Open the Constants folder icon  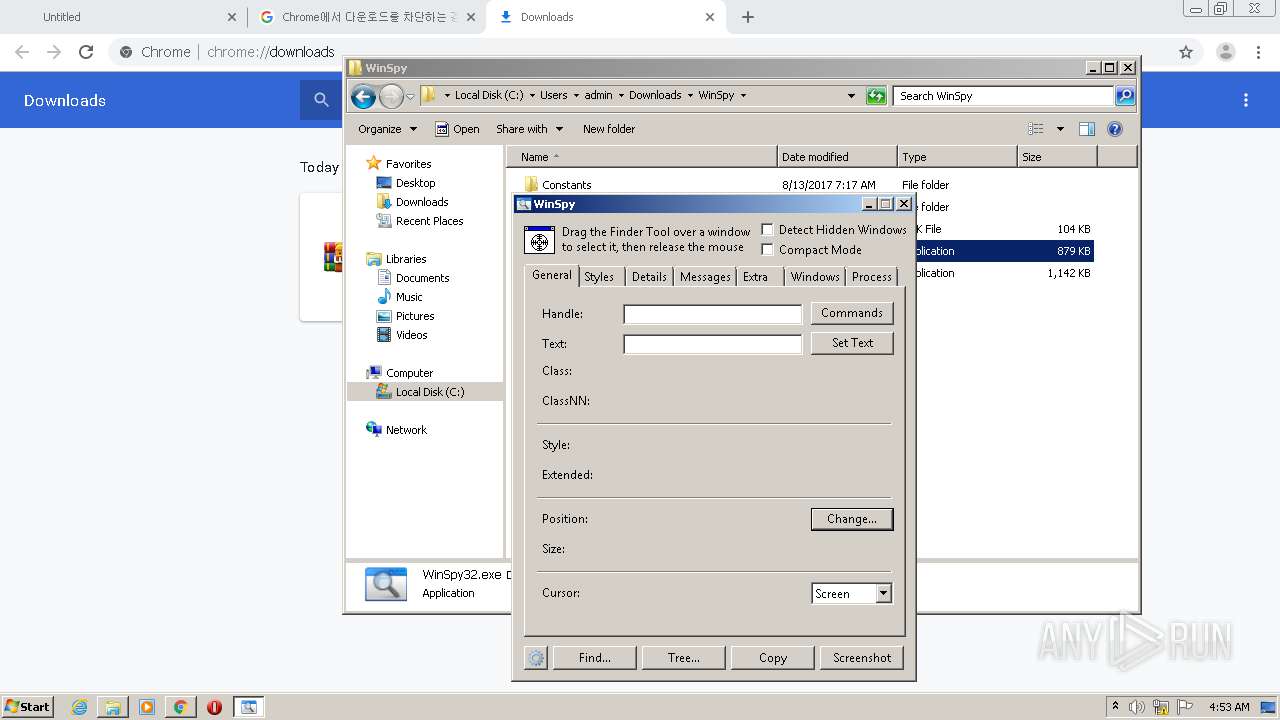tap(531, 185)
